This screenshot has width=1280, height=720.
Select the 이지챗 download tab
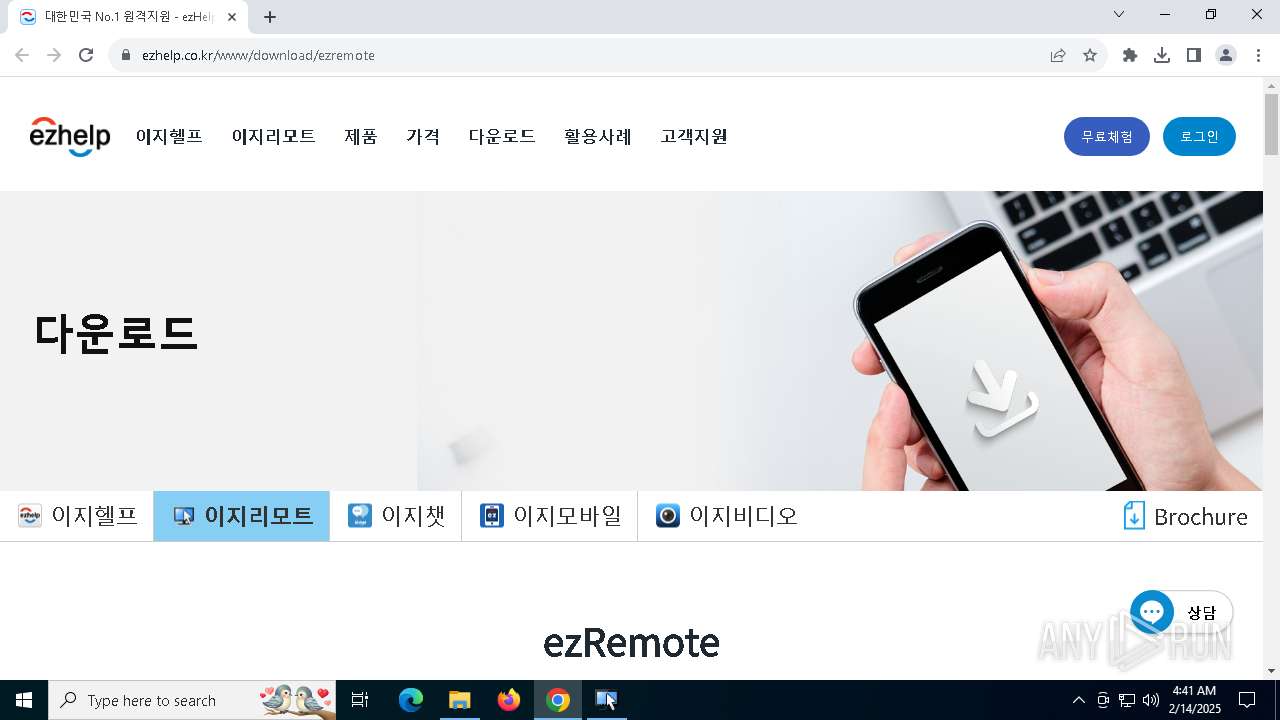click(x=396, y=516)
